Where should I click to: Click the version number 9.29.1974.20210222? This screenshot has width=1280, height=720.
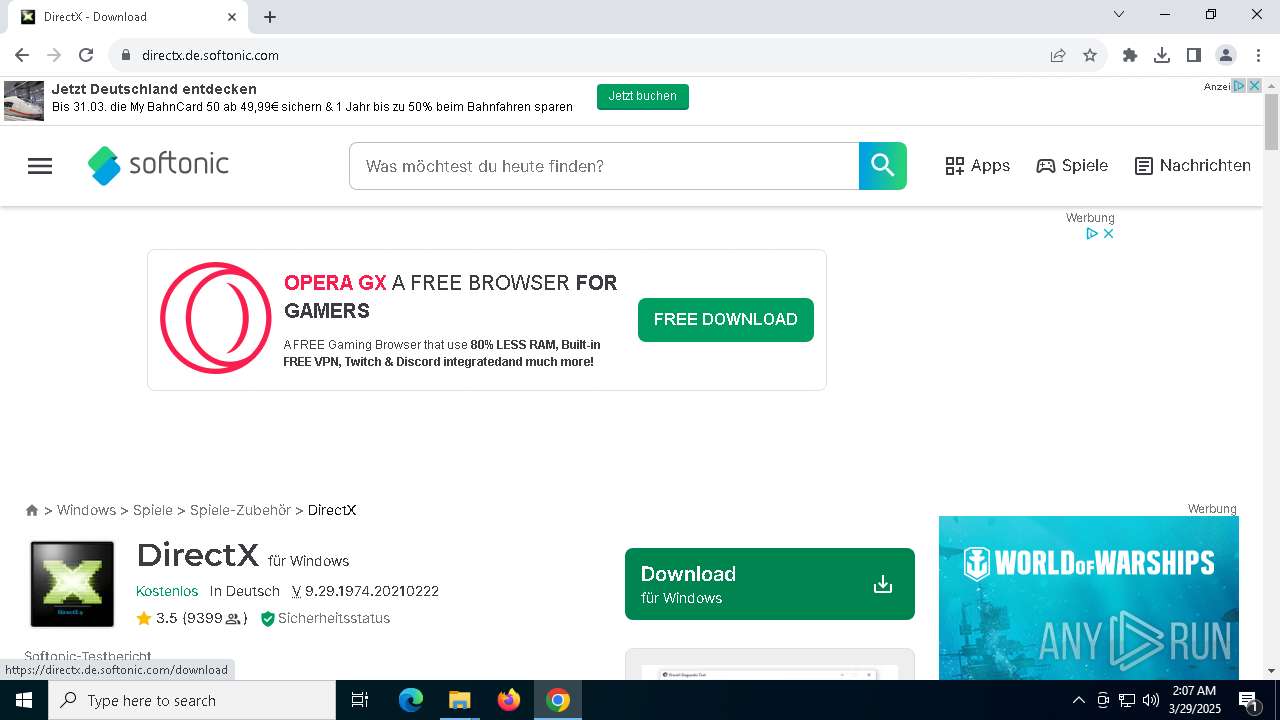click(x=372, y=591)
